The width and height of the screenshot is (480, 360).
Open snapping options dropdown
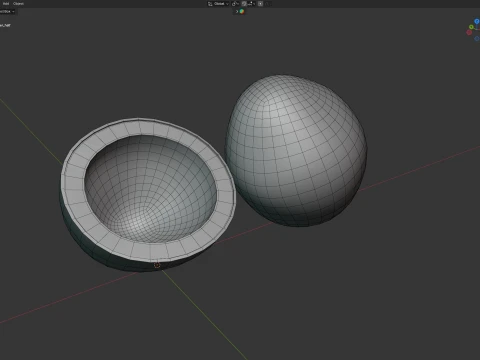click(x=252, y=4)
